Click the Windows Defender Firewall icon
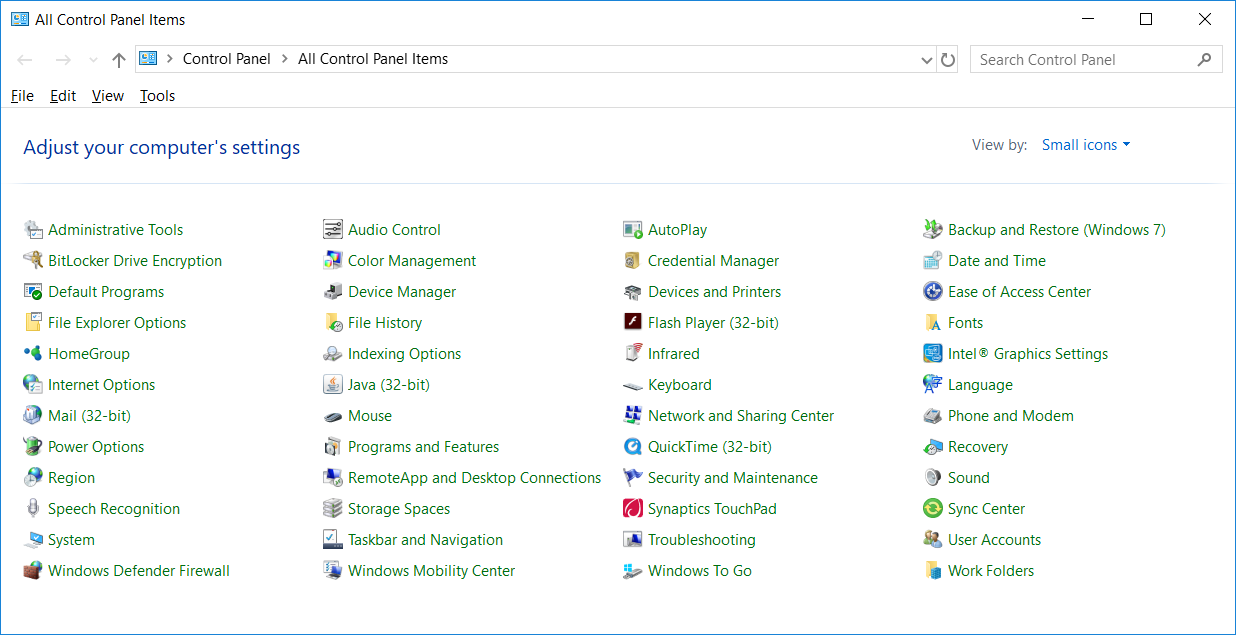This screenshot has height=635, width=1236. 33,571
